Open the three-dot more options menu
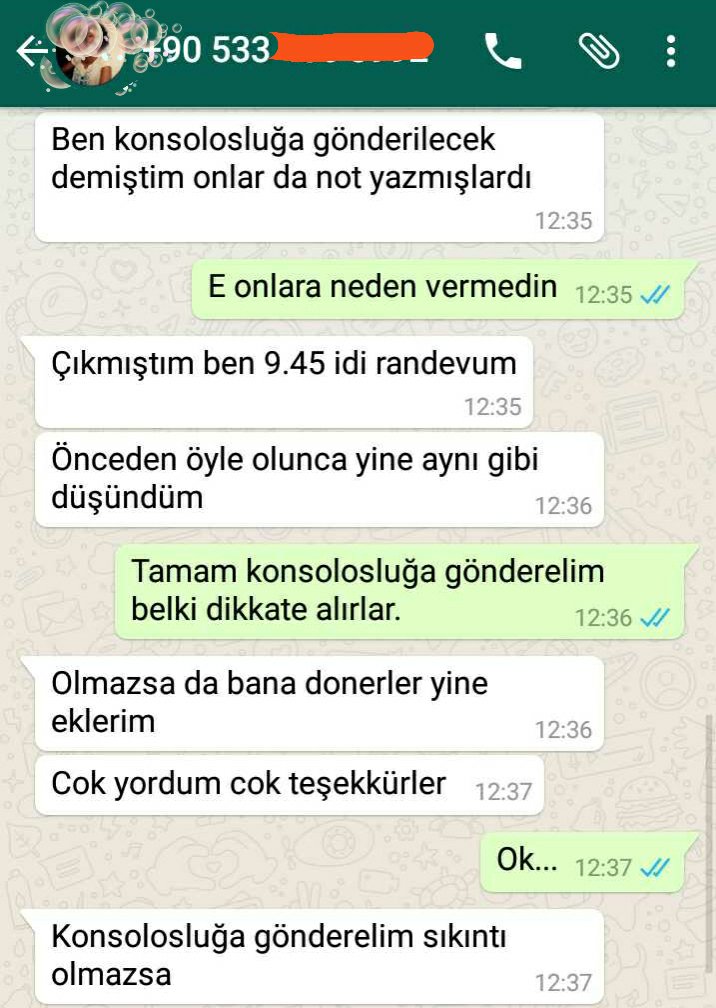Viewport: 716px width, 1008px height. [670, 51]
